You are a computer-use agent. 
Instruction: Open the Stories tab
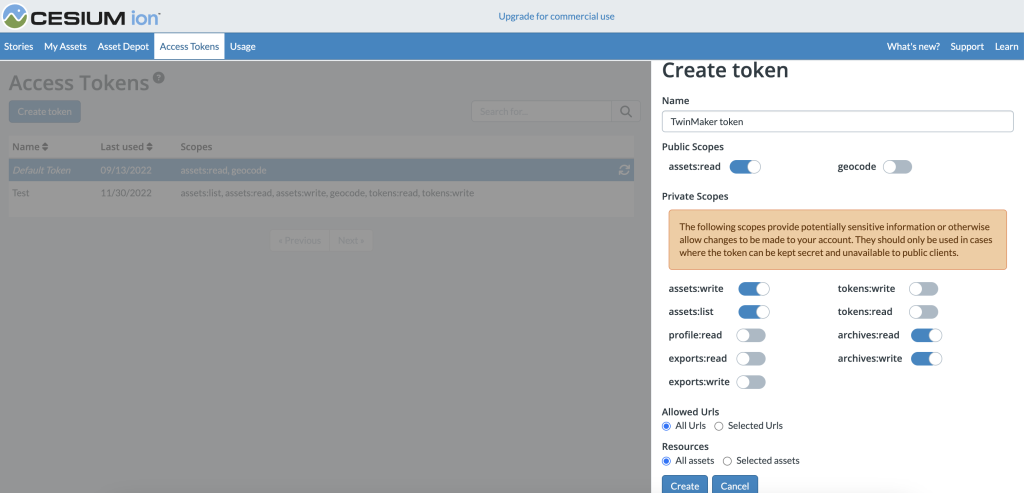[18, 46]
